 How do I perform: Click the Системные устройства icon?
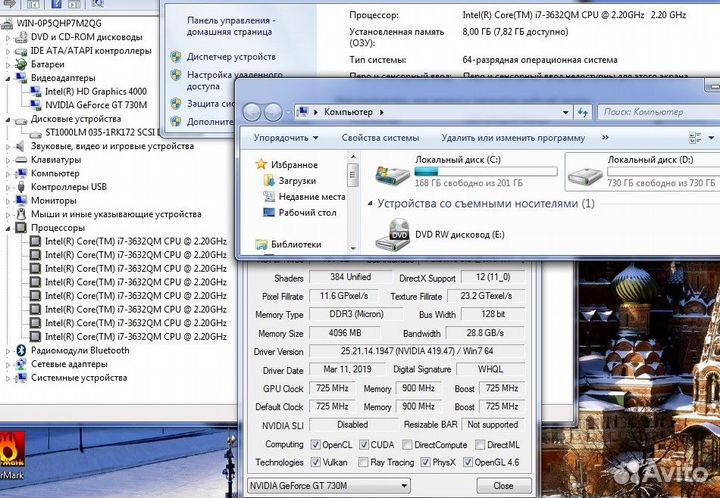pos(21,378)
